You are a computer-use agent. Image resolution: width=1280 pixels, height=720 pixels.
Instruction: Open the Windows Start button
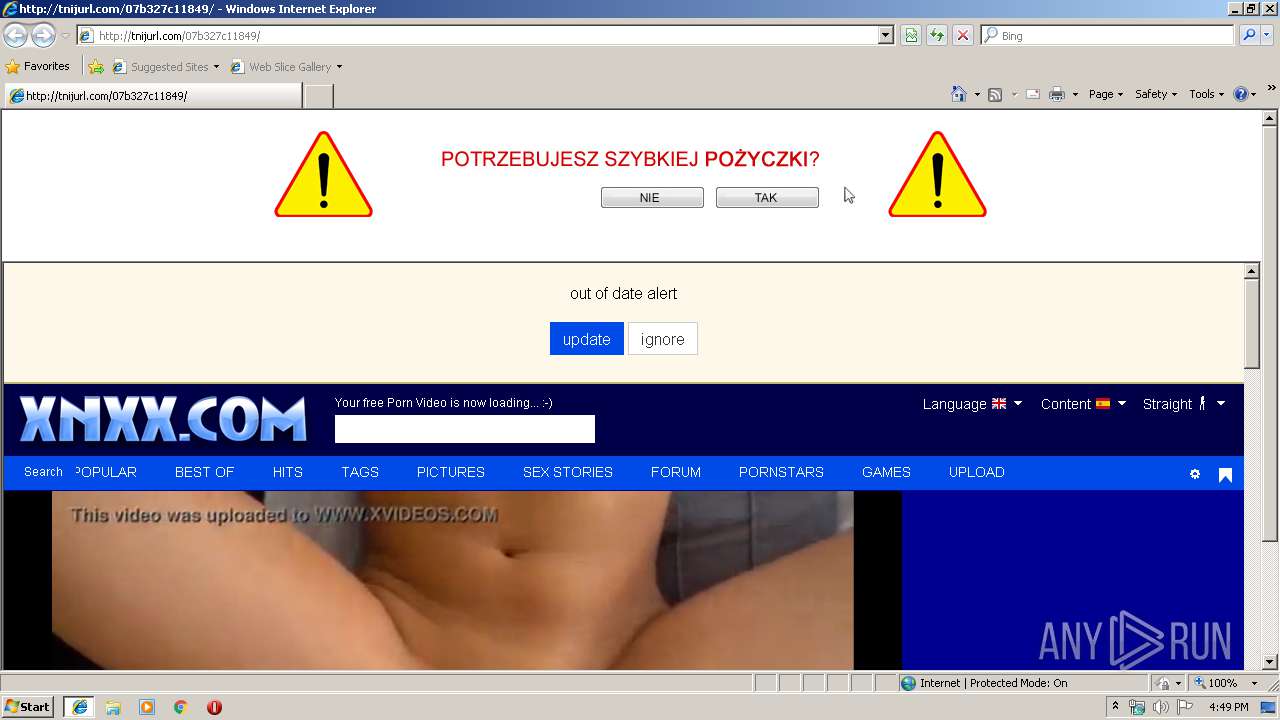pyautogui.click(x=28, y=707)
